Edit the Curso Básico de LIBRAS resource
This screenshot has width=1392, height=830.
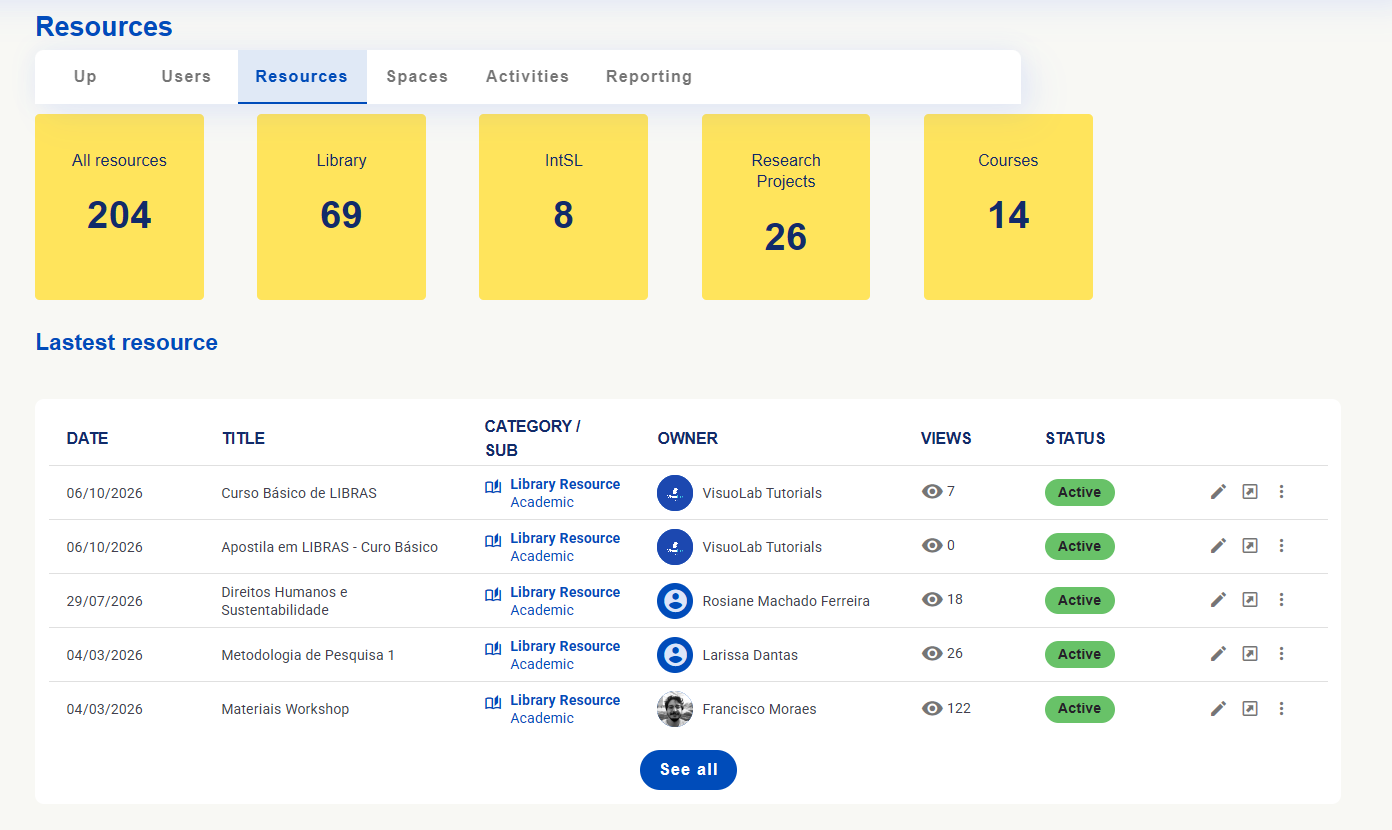[x=1218, y=492]
